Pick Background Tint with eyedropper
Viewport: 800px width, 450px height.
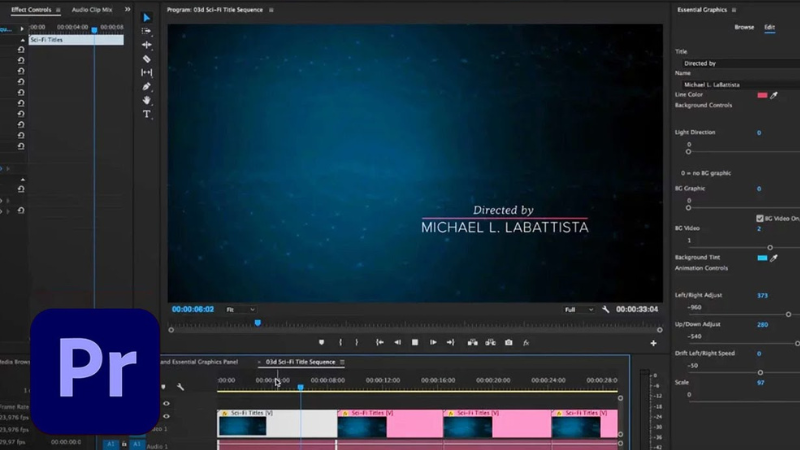point(774,258)
